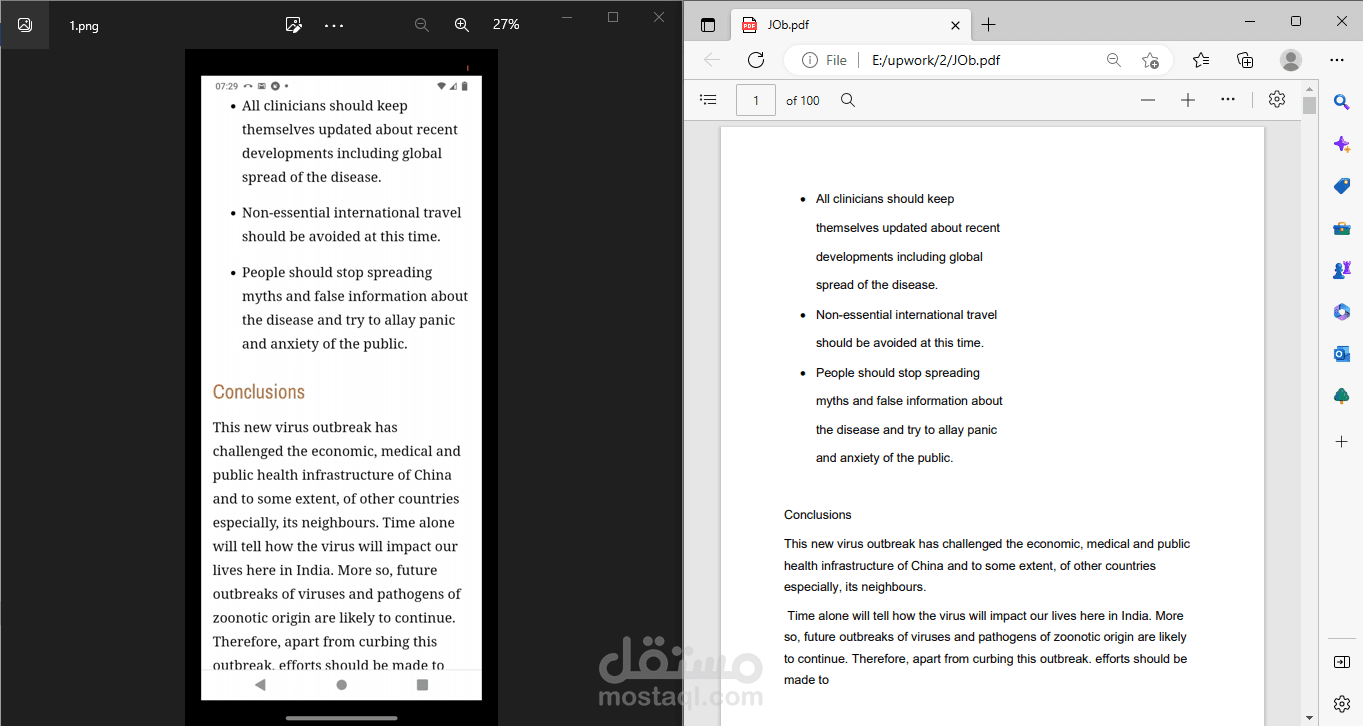Open Tools briefcase in Edge sidebar
Image resolution: width=1363 pixels, height=726 pixels.
point(1342,228)
